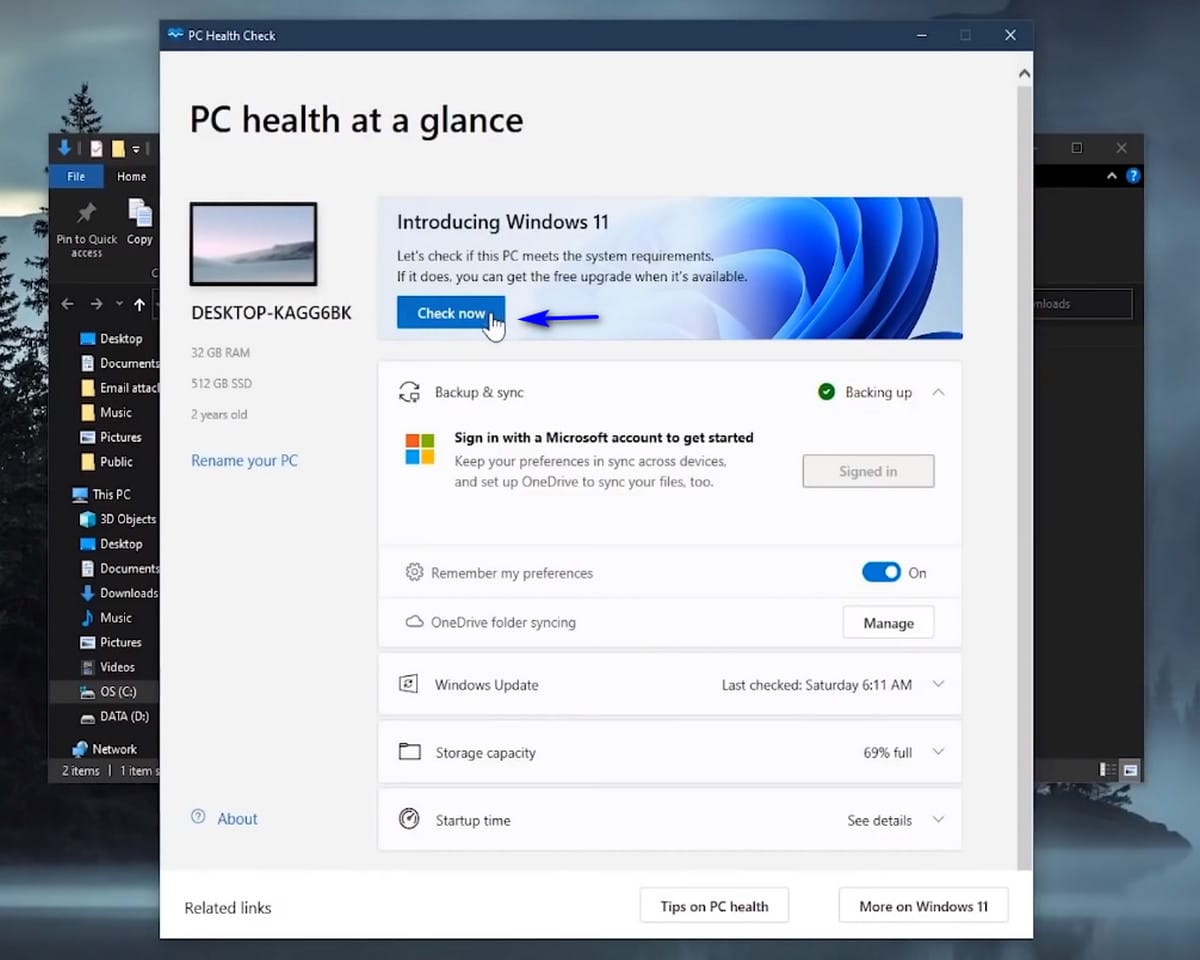This screenshot has height=960, width=1200.
Task: Collapse the ribbon chevron in File Explorer
Action: (x=1111, y=176)
